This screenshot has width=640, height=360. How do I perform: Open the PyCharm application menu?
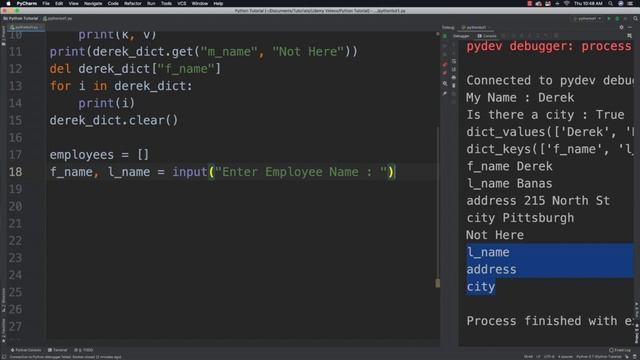click(x=27, y=3)
